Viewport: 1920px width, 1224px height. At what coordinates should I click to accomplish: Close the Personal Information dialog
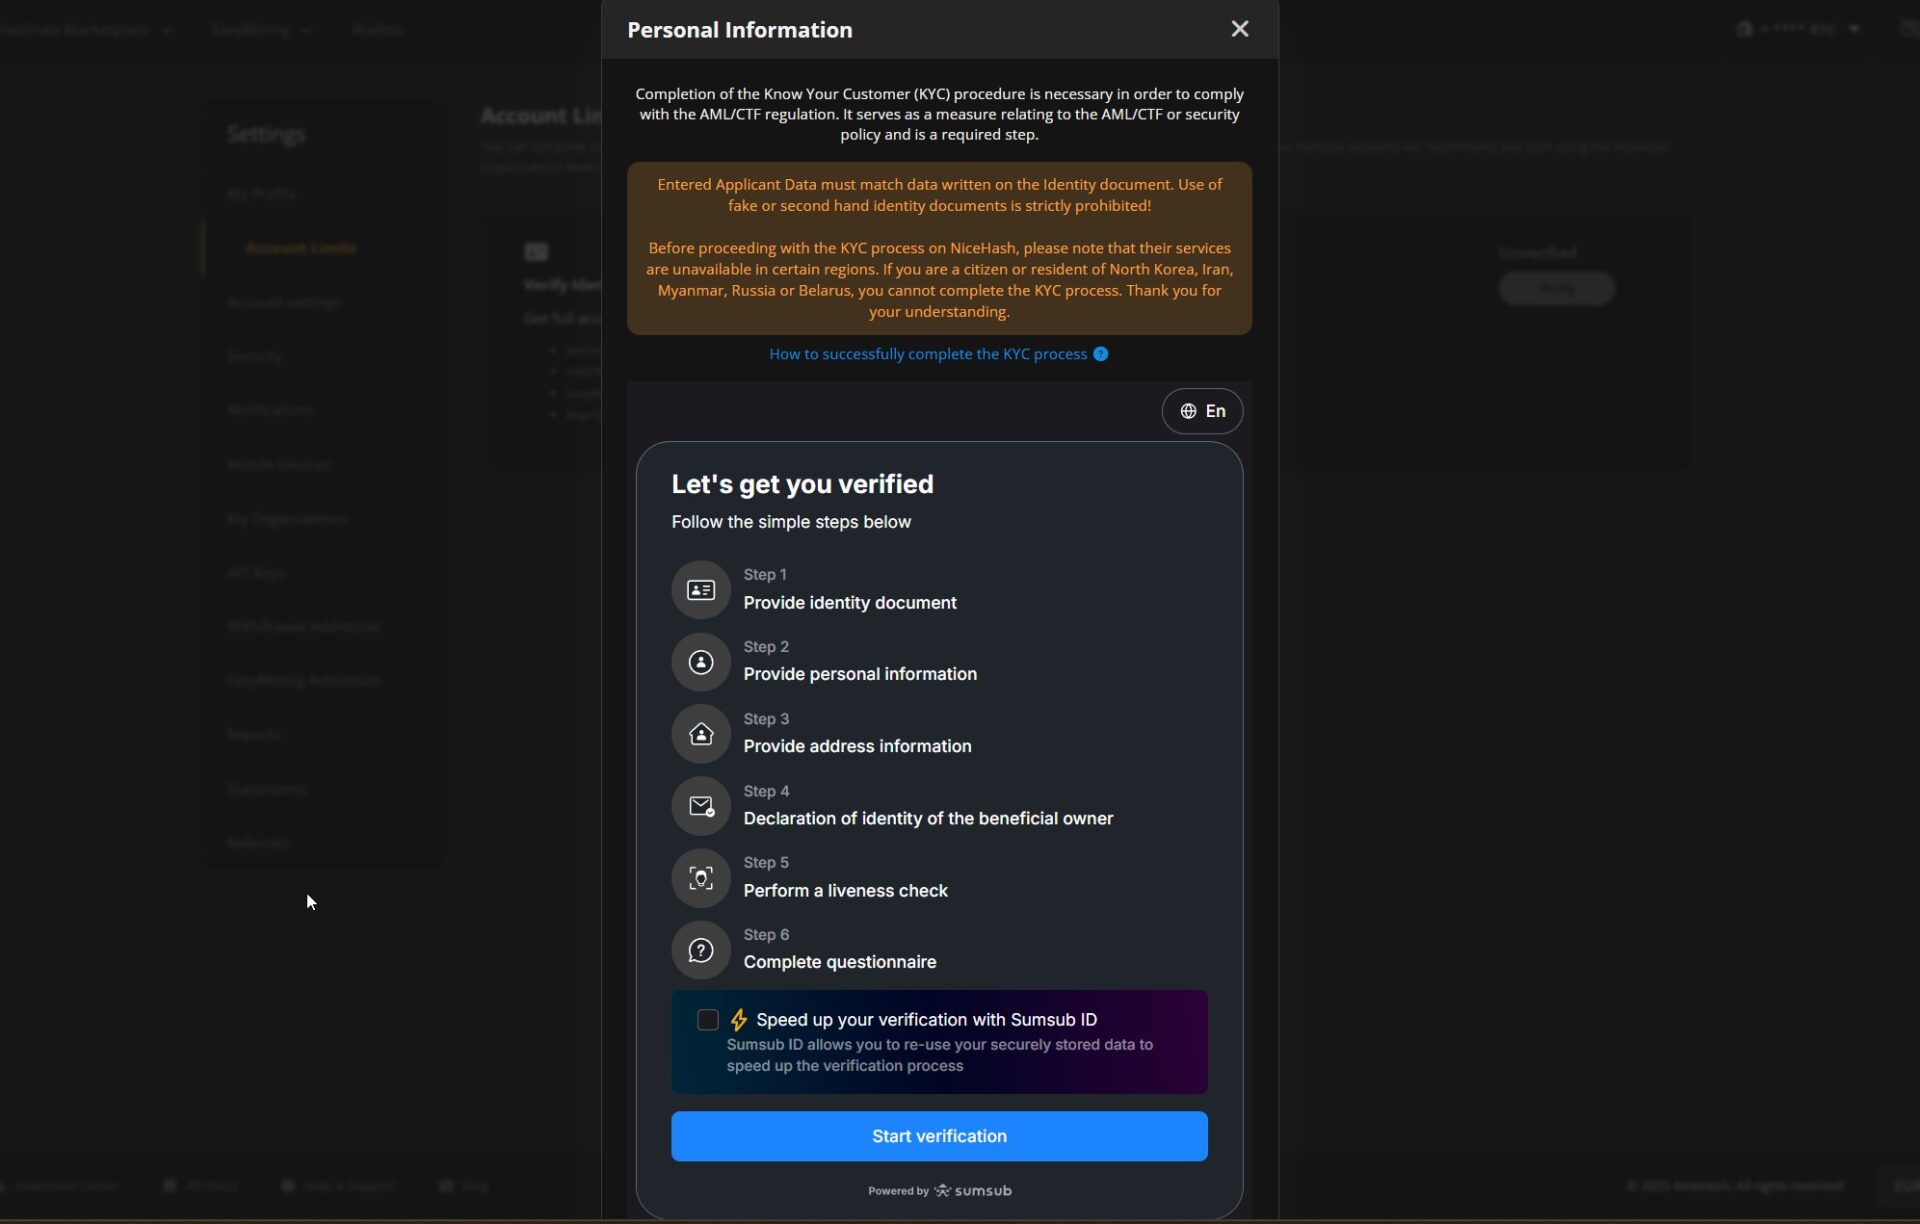(1240, 29)
